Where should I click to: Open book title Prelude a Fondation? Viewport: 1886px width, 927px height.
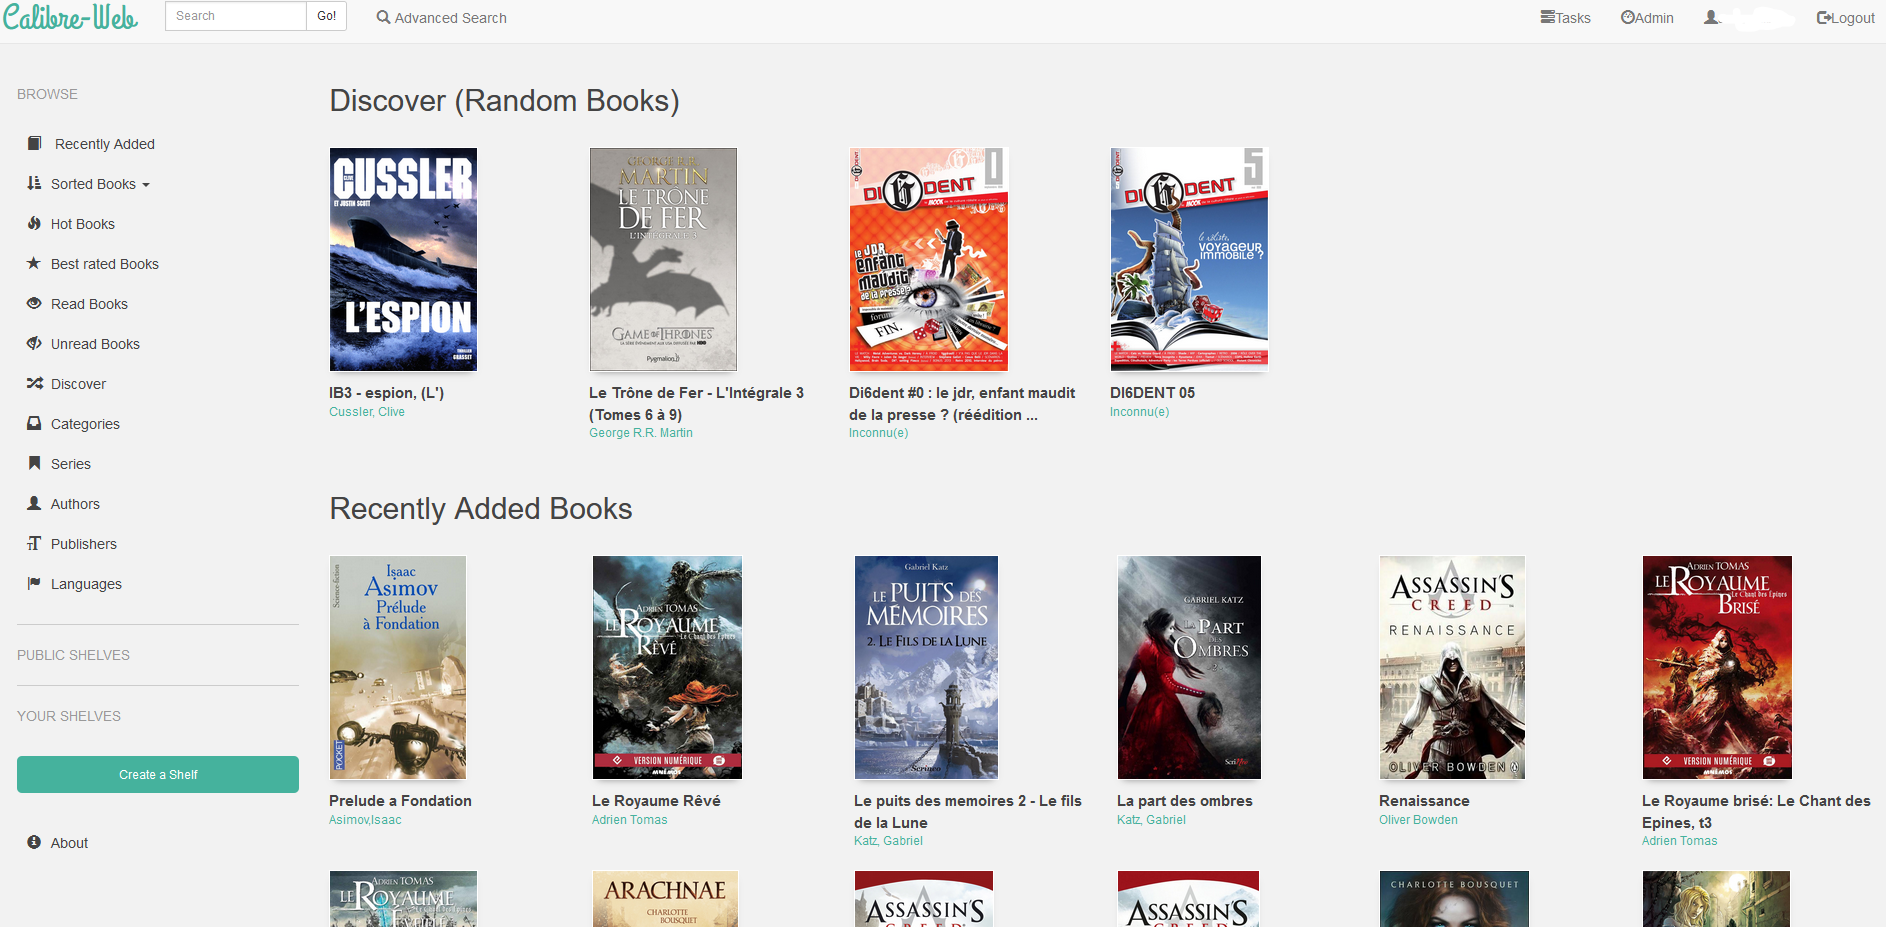tap(400, 801)
